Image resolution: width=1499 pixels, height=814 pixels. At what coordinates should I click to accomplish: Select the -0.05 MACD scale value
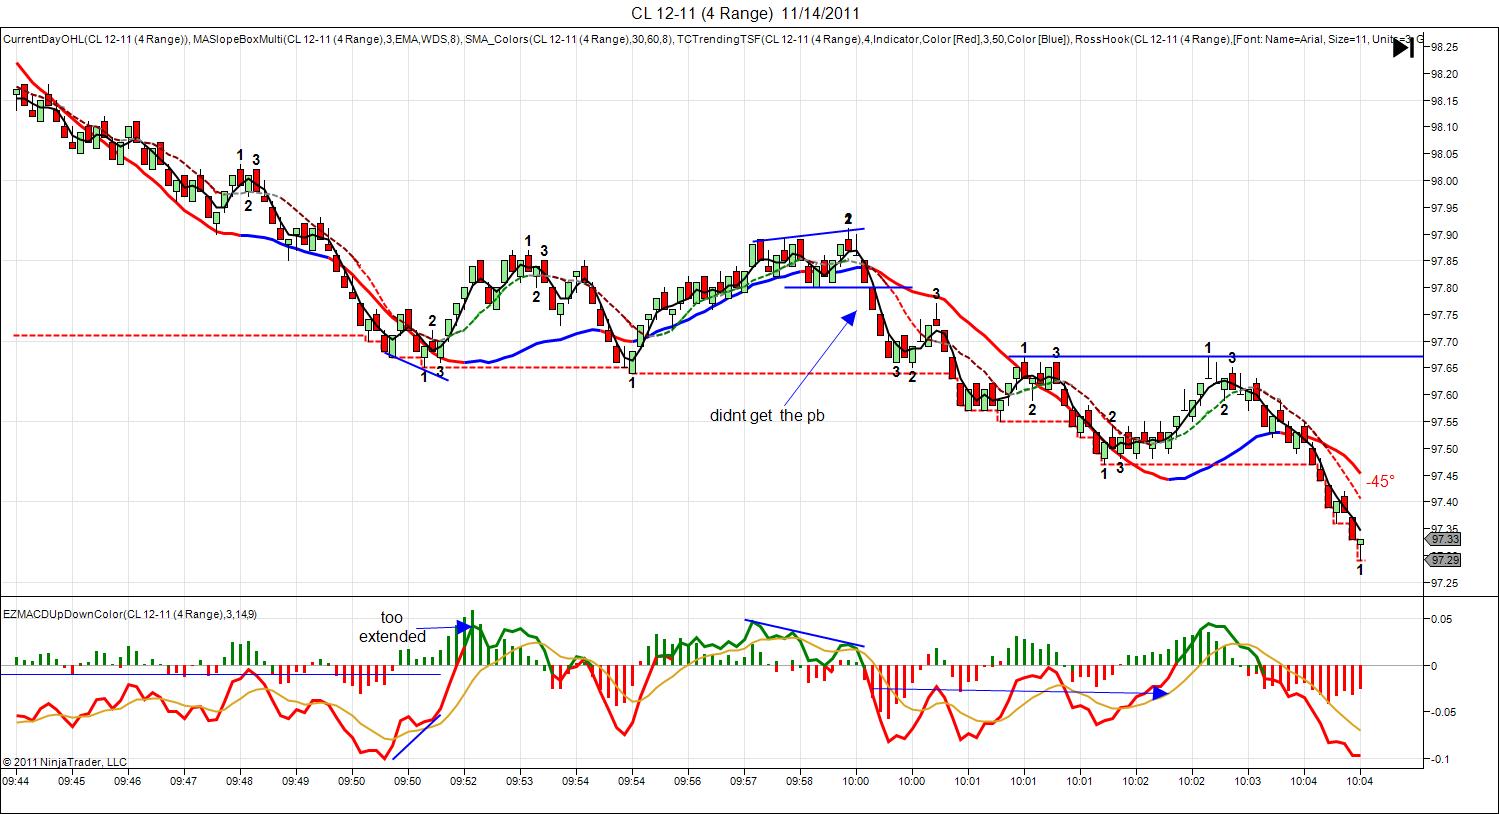pos(1443,712)
